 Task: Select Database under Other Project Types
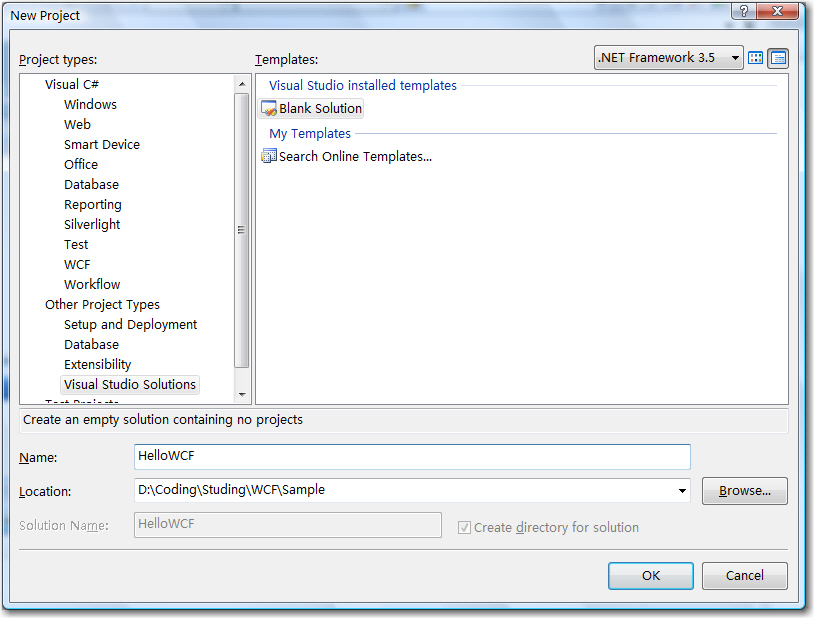tap(91, 344)
